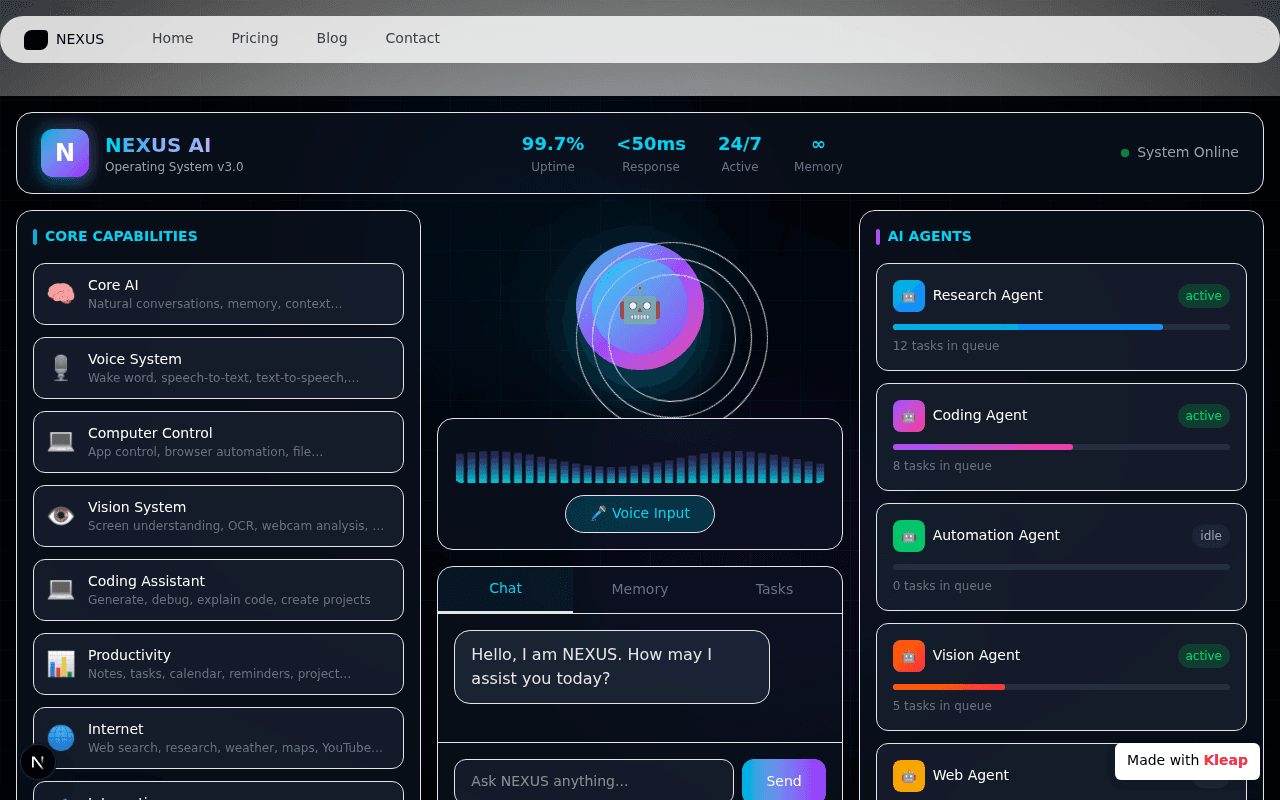Viewport: 1280px width, 800px height.
Task: Click the <50ms Response stat
Action: pyautogui.click(x=651, y=153)
